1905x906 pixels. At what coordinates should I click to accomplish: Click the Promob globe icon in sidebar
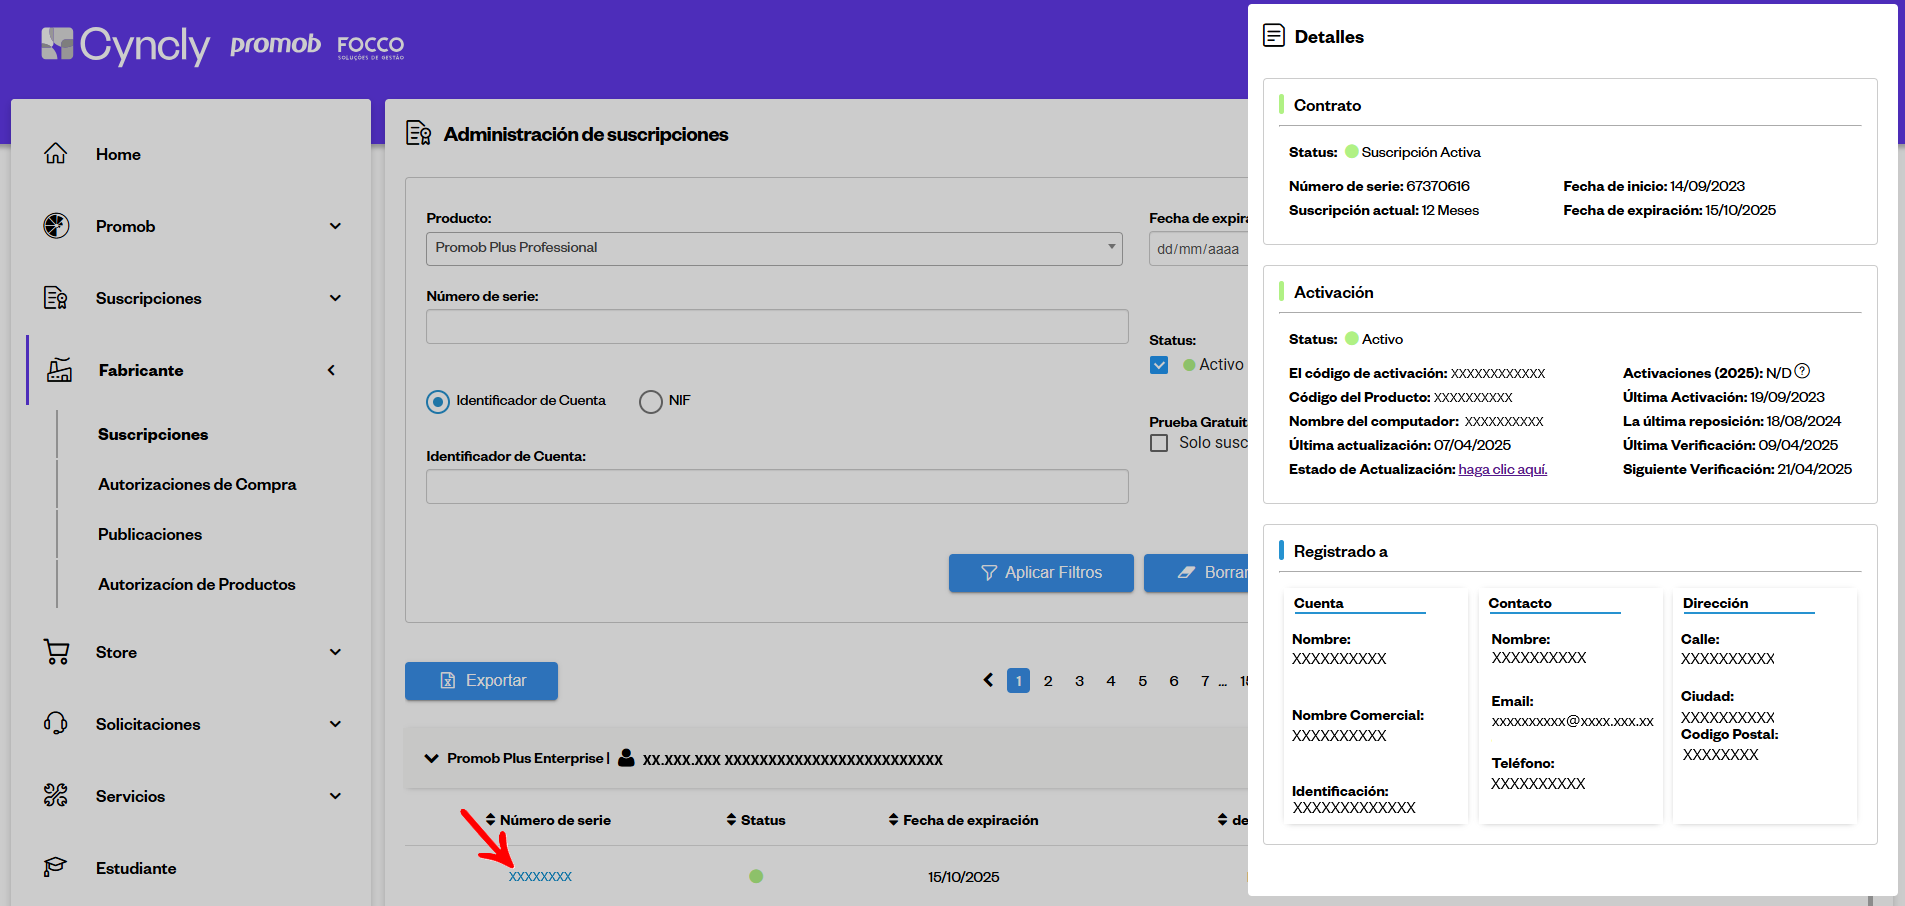(x=56, y=226)
